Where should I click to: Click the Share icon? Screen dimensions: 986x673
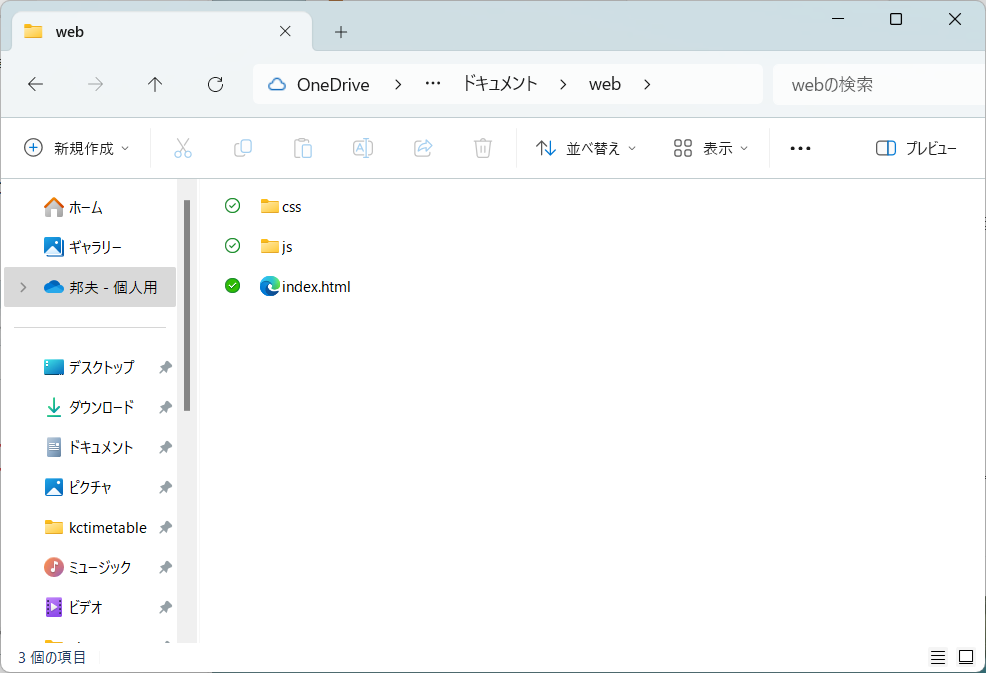click(422, 147)
